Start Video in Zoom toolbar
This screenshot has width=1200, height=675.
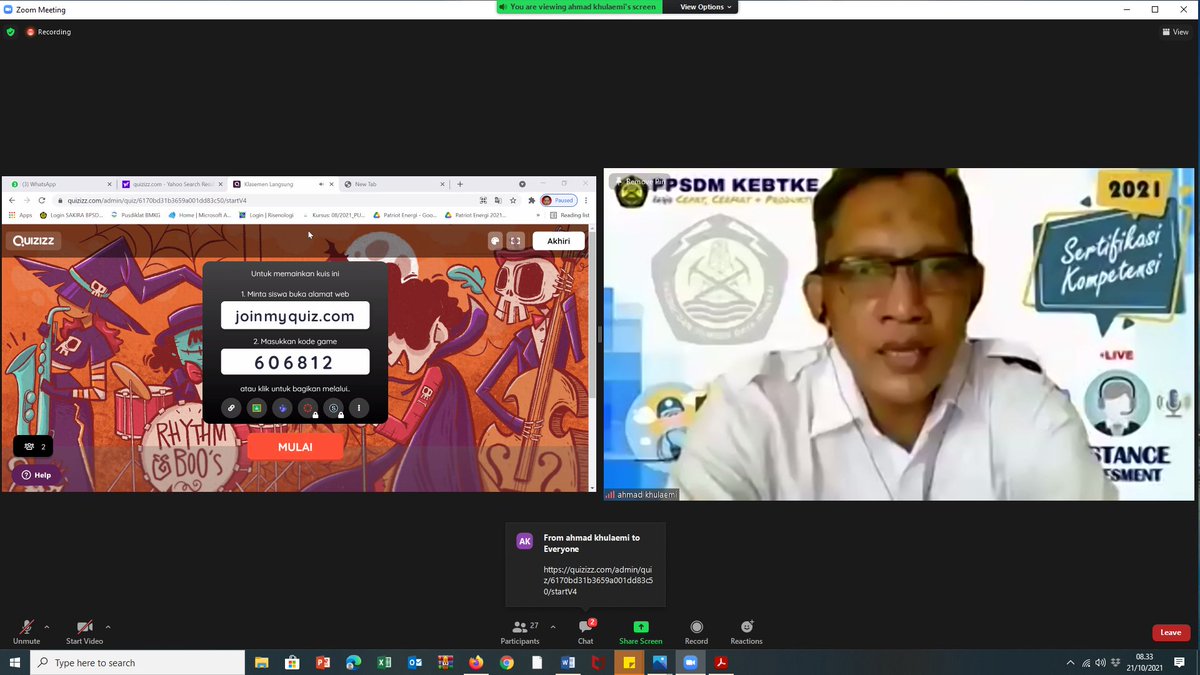[x=85, y=631]
